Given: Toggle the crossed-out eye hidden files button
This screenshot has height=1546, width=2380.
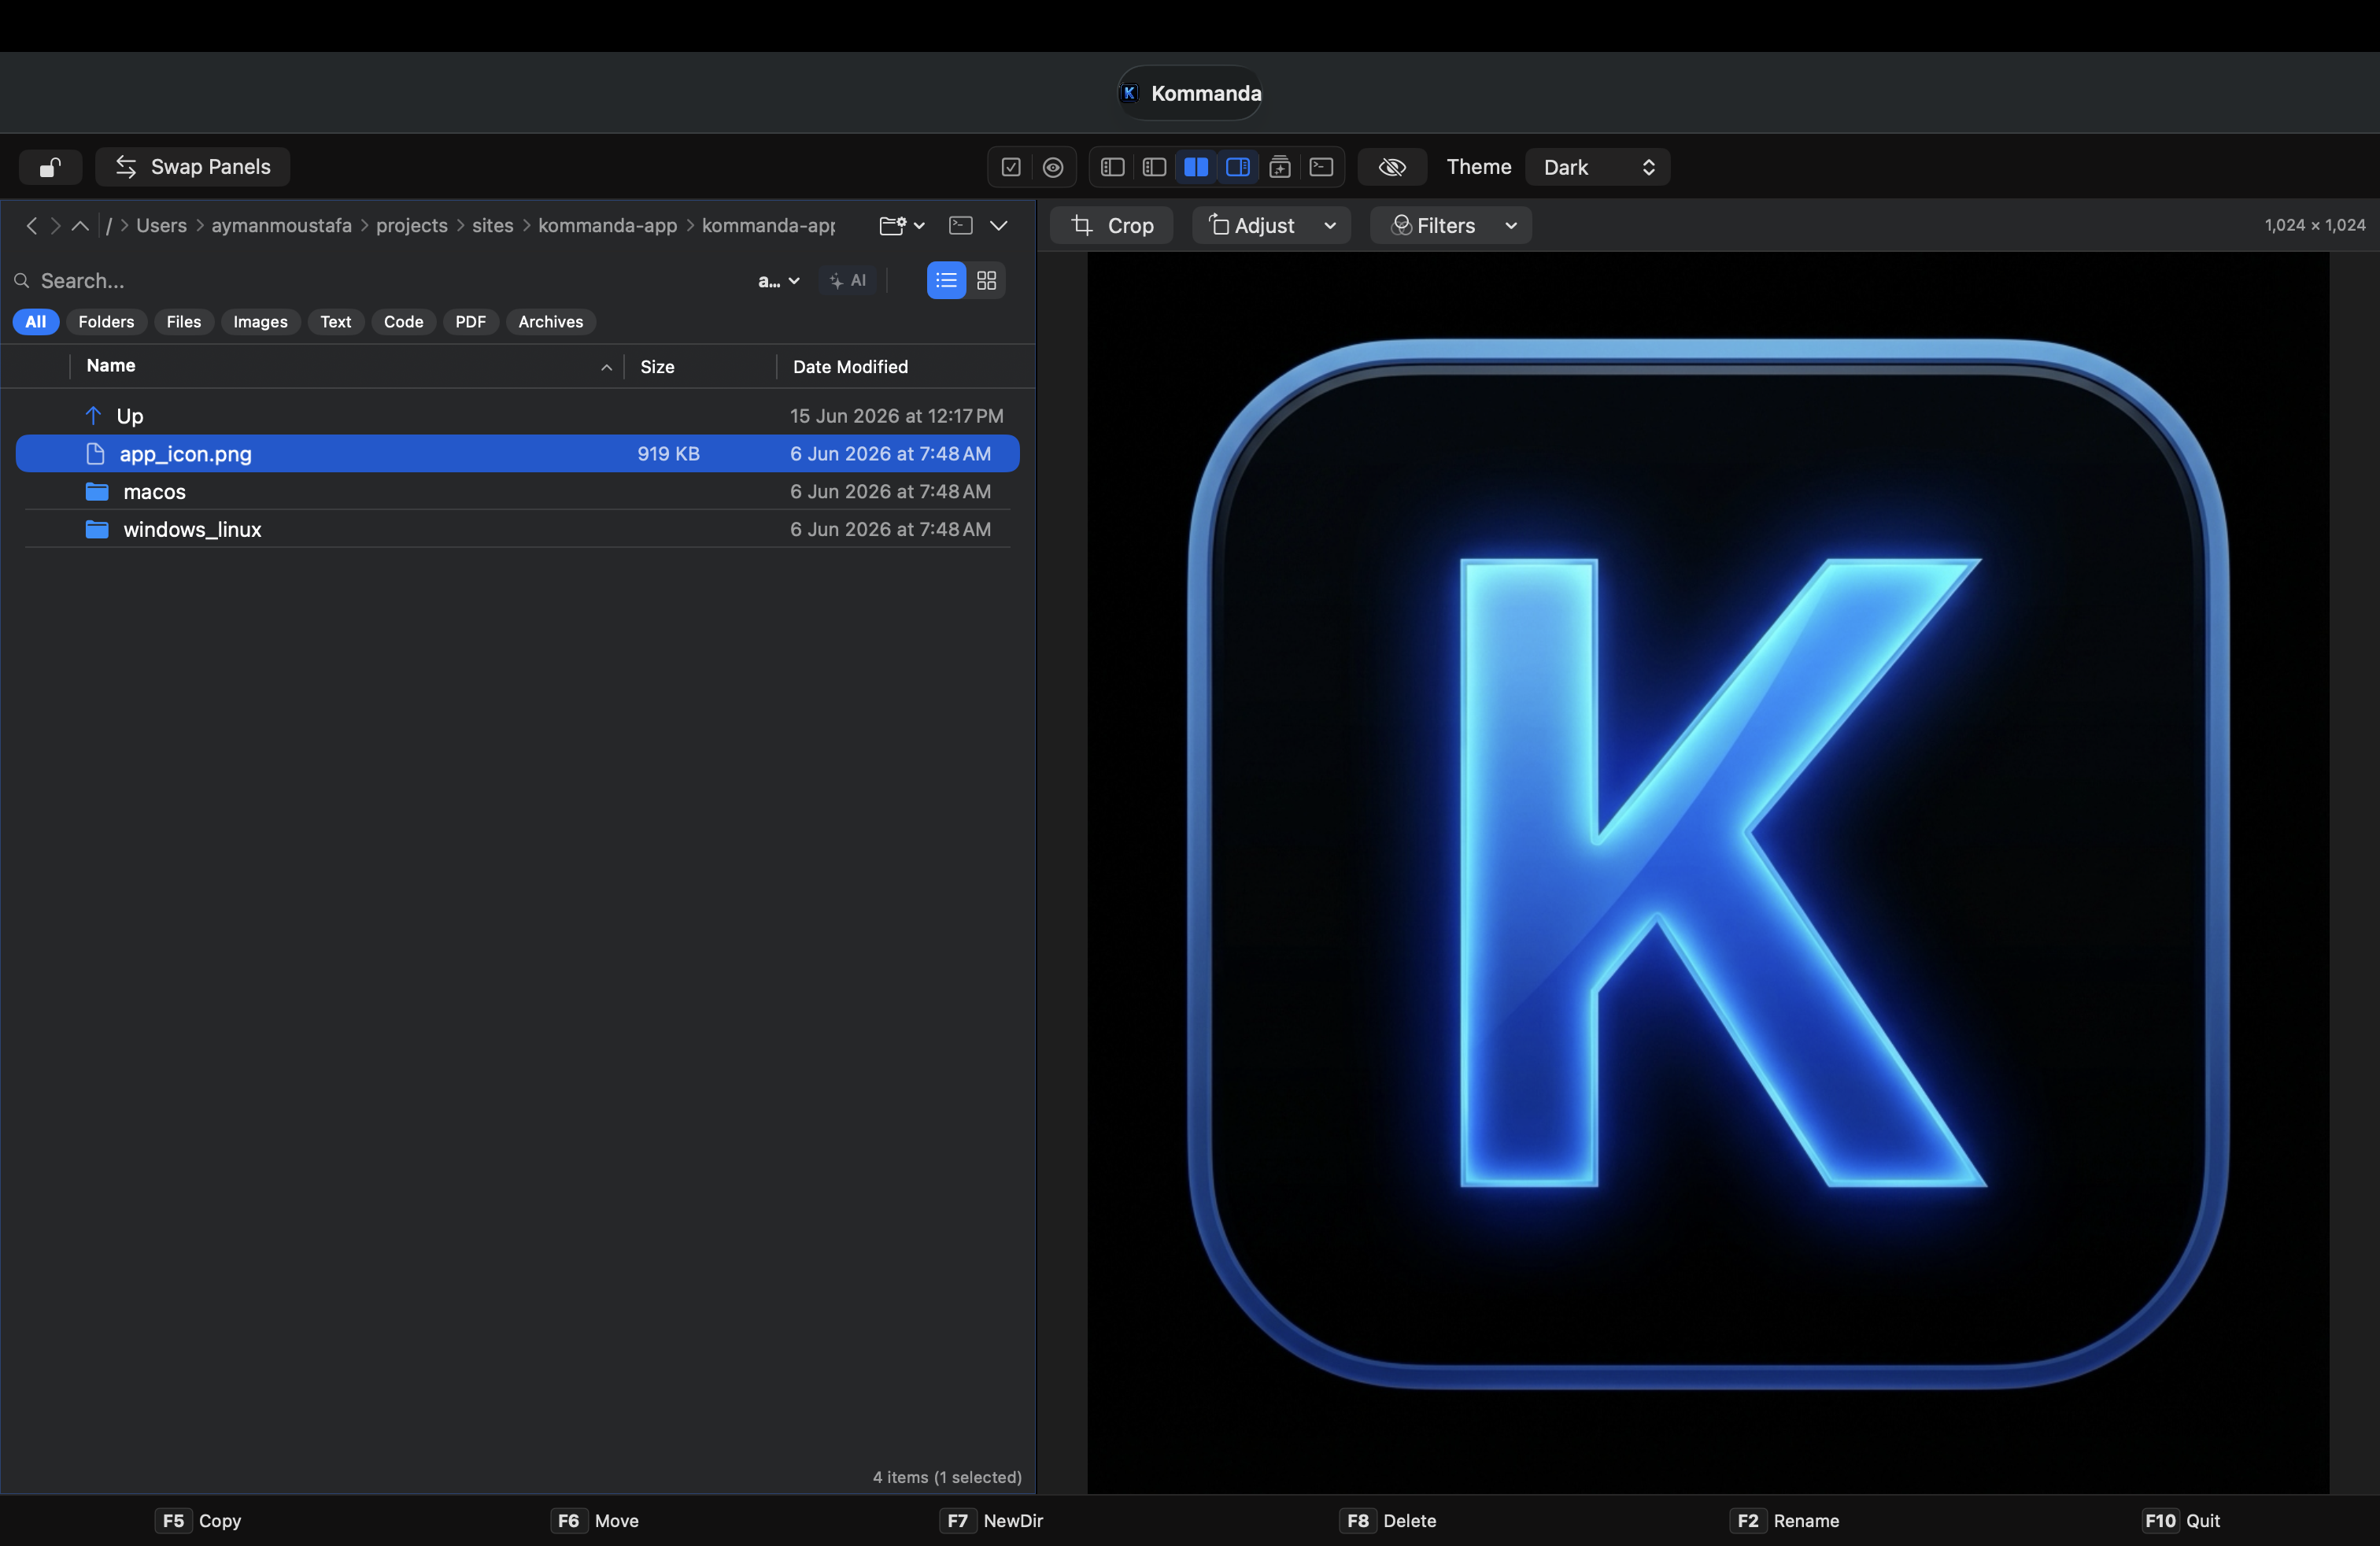Looking at the screenshot, I should 1392,167.
